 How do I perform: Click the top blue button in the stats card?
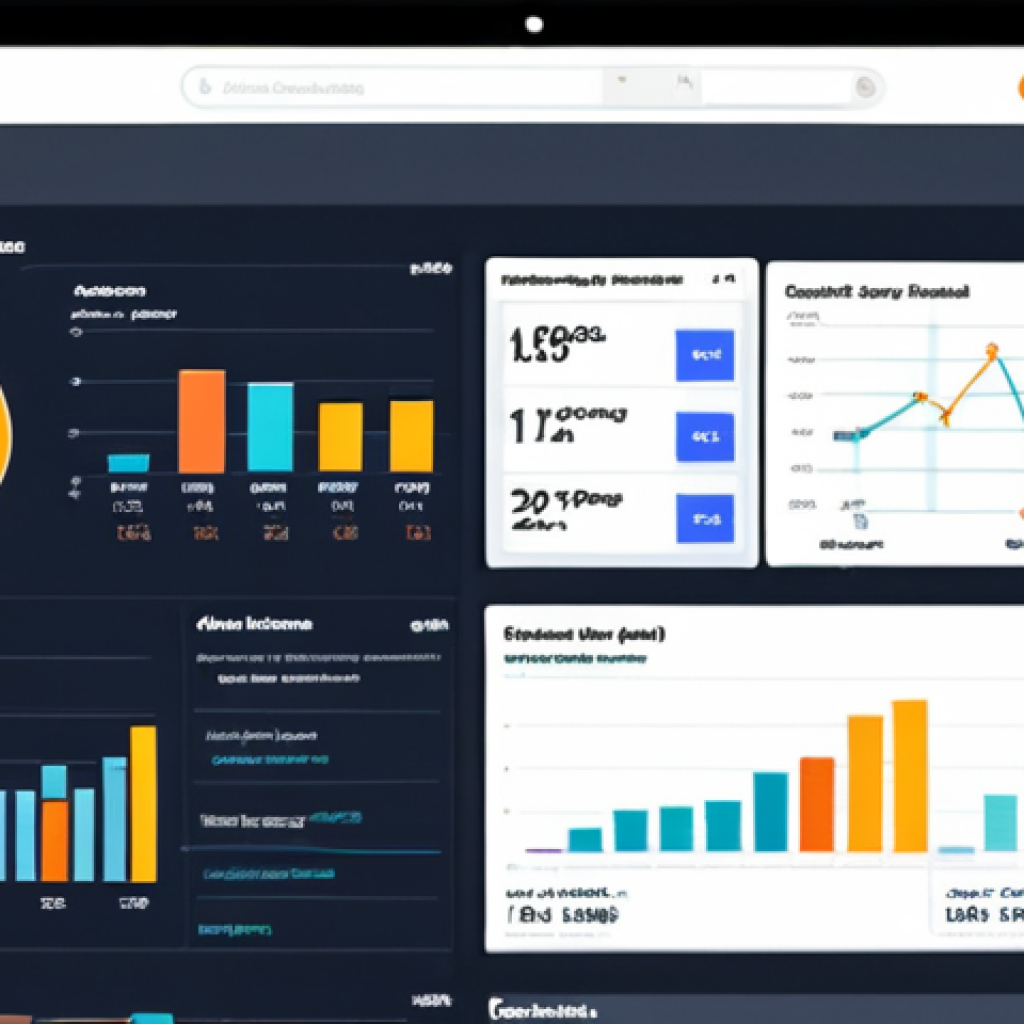(705, 355)
